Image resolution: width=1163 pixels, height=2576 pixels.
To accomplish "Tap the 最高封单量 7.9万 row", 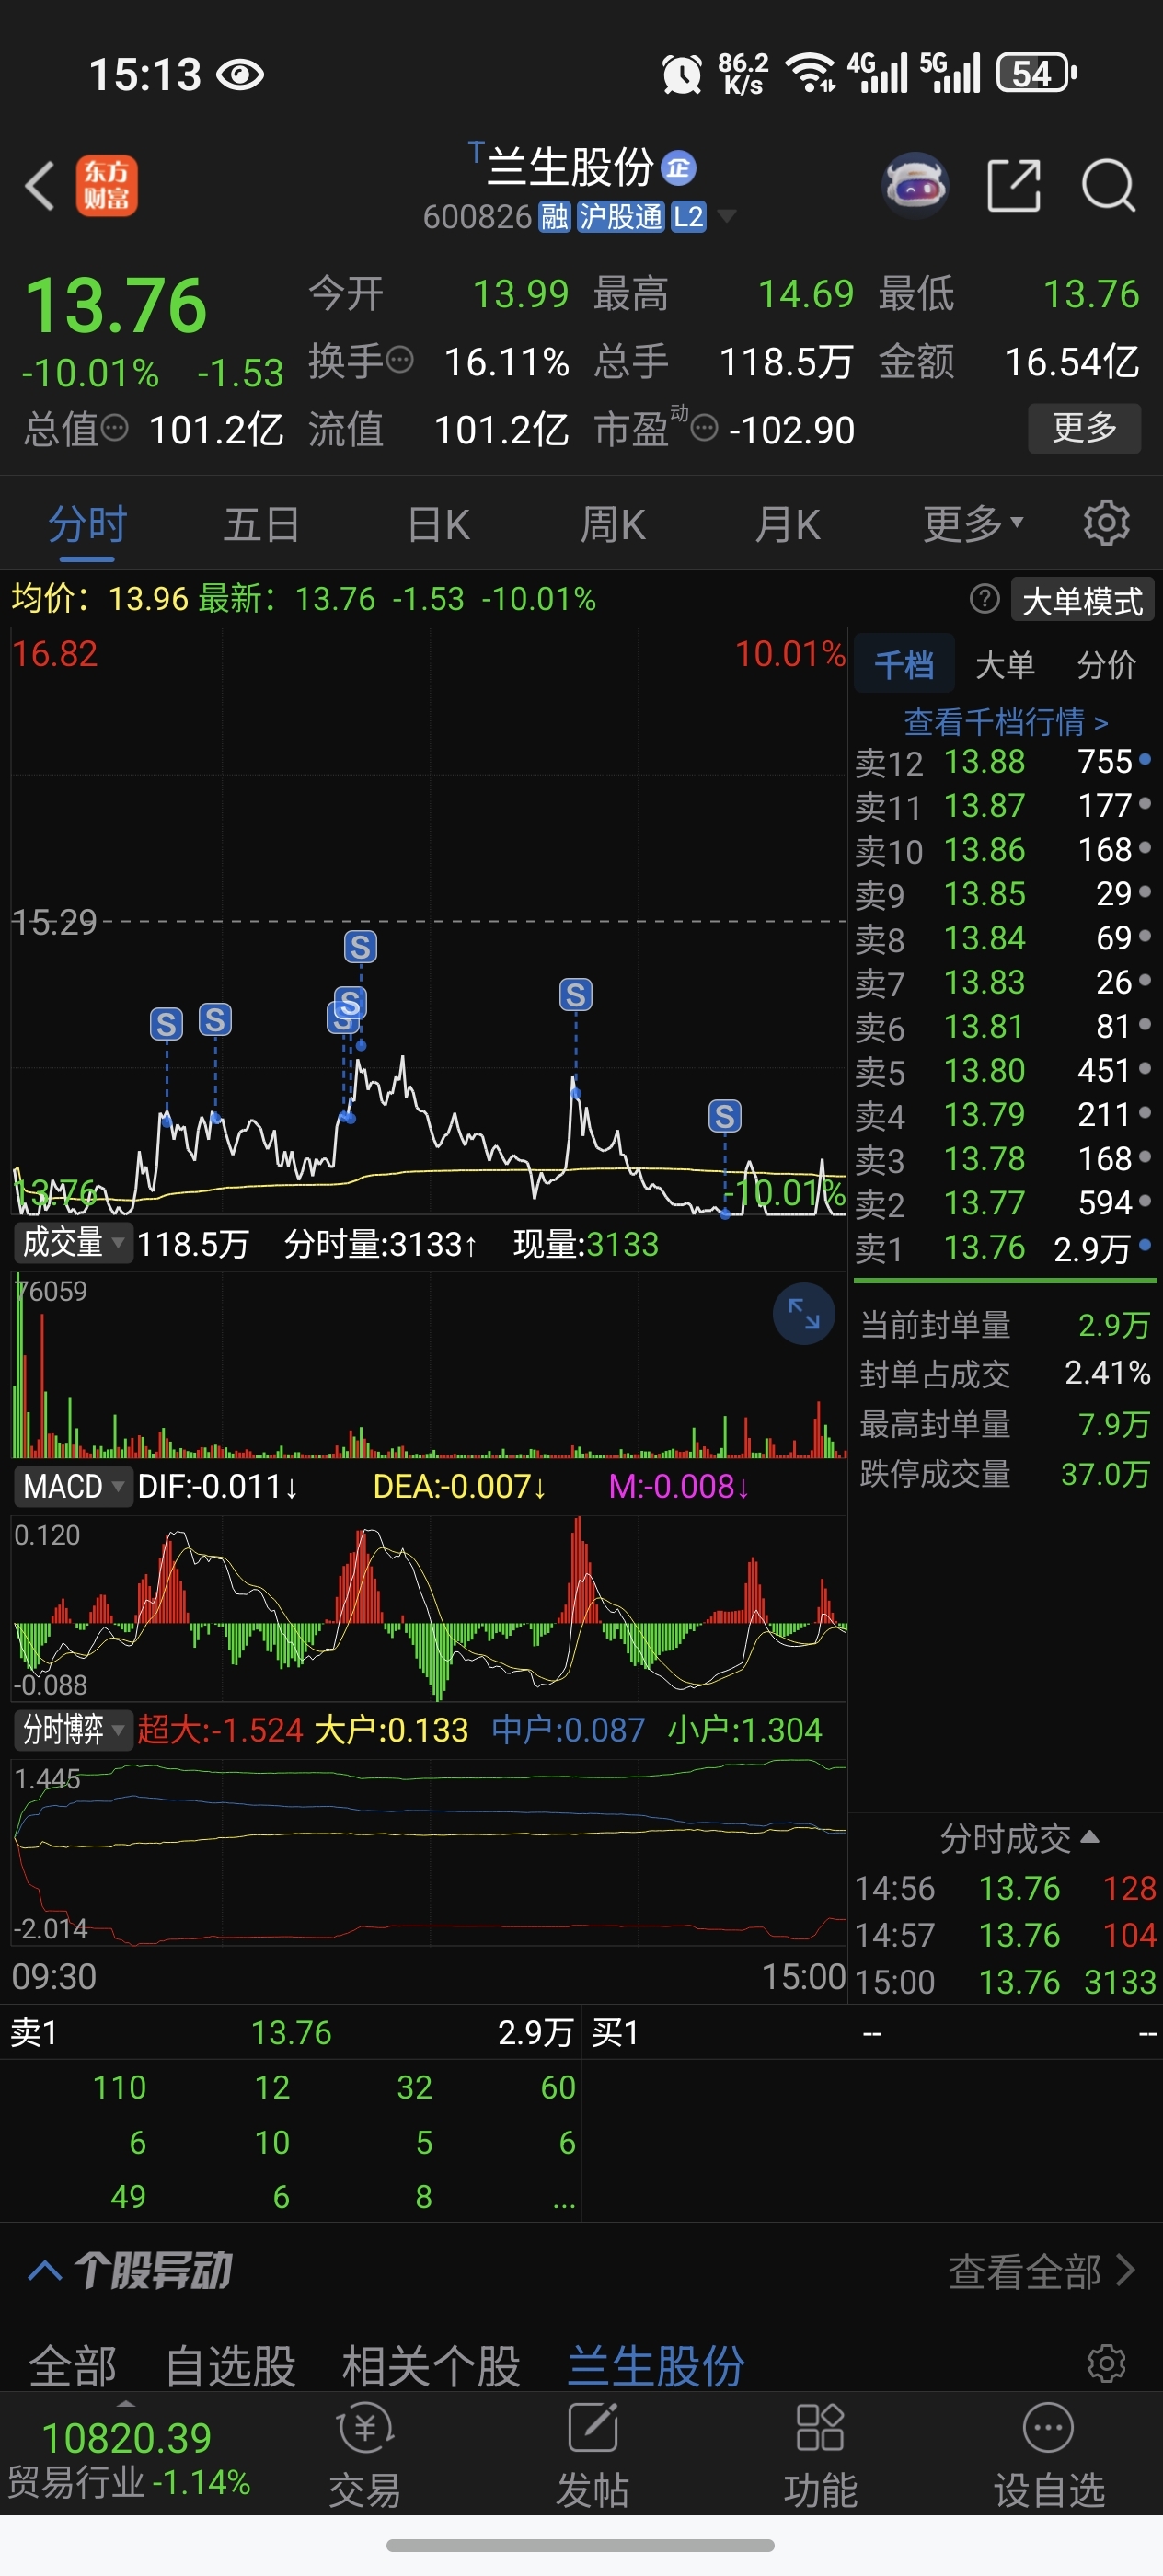I will coord(1004,1423).
